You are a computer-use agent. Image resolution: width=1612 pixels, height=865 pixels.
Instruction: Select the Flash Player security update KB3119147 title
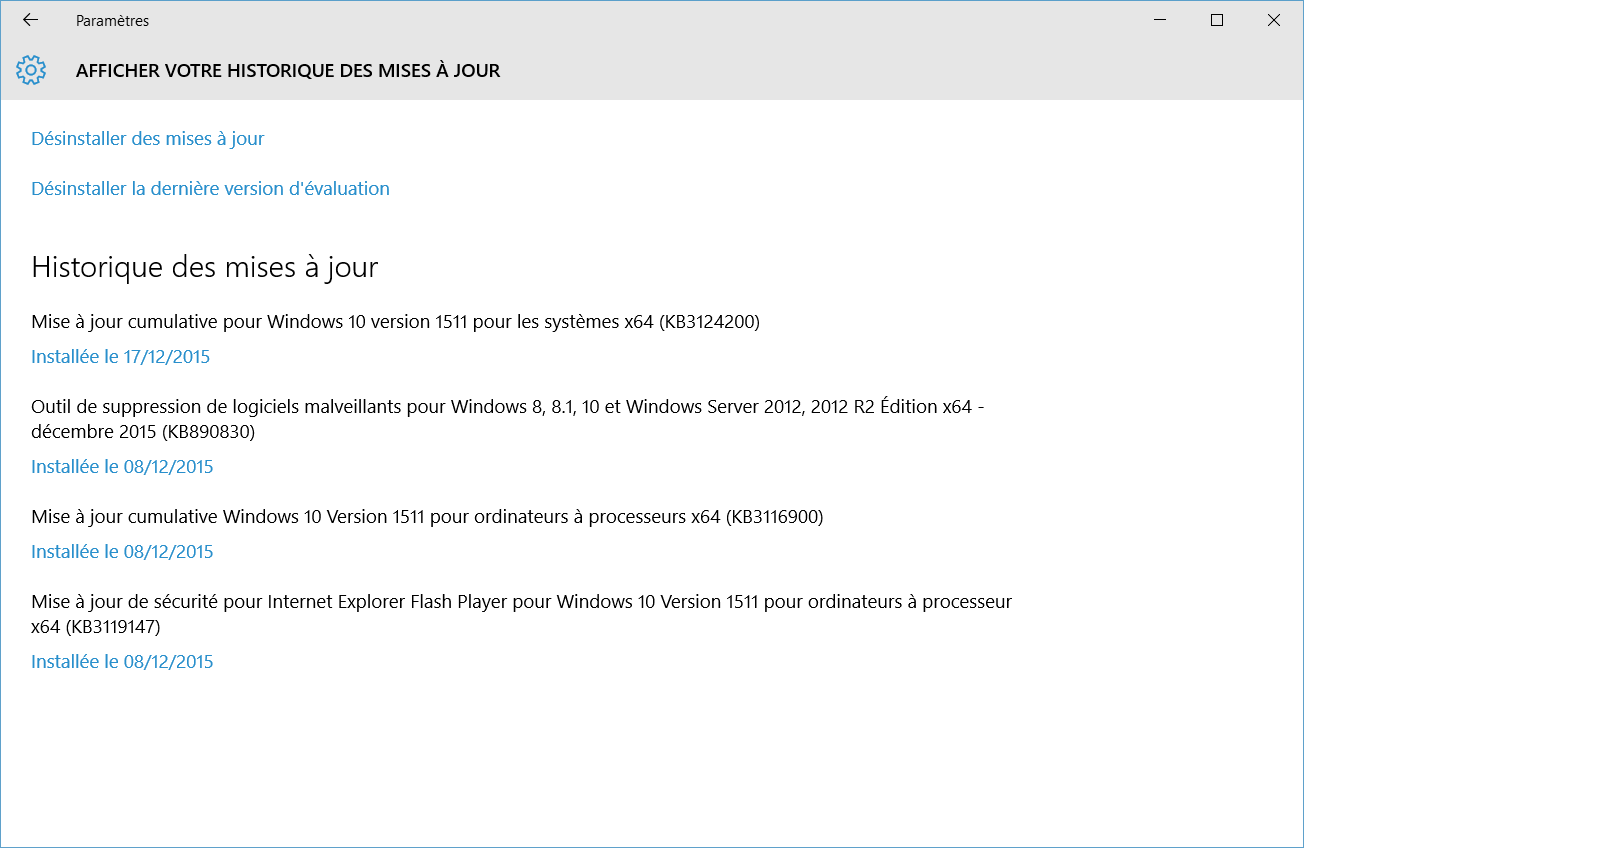pos(520,602)
